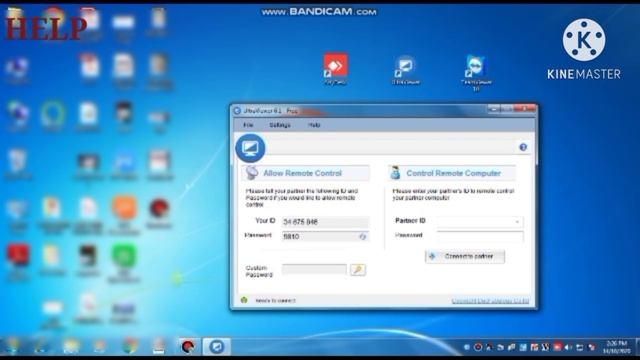Open the File menu in UltraViewer
The width and height of the screenshot is (640, 360).
click(x=248, y=125)
